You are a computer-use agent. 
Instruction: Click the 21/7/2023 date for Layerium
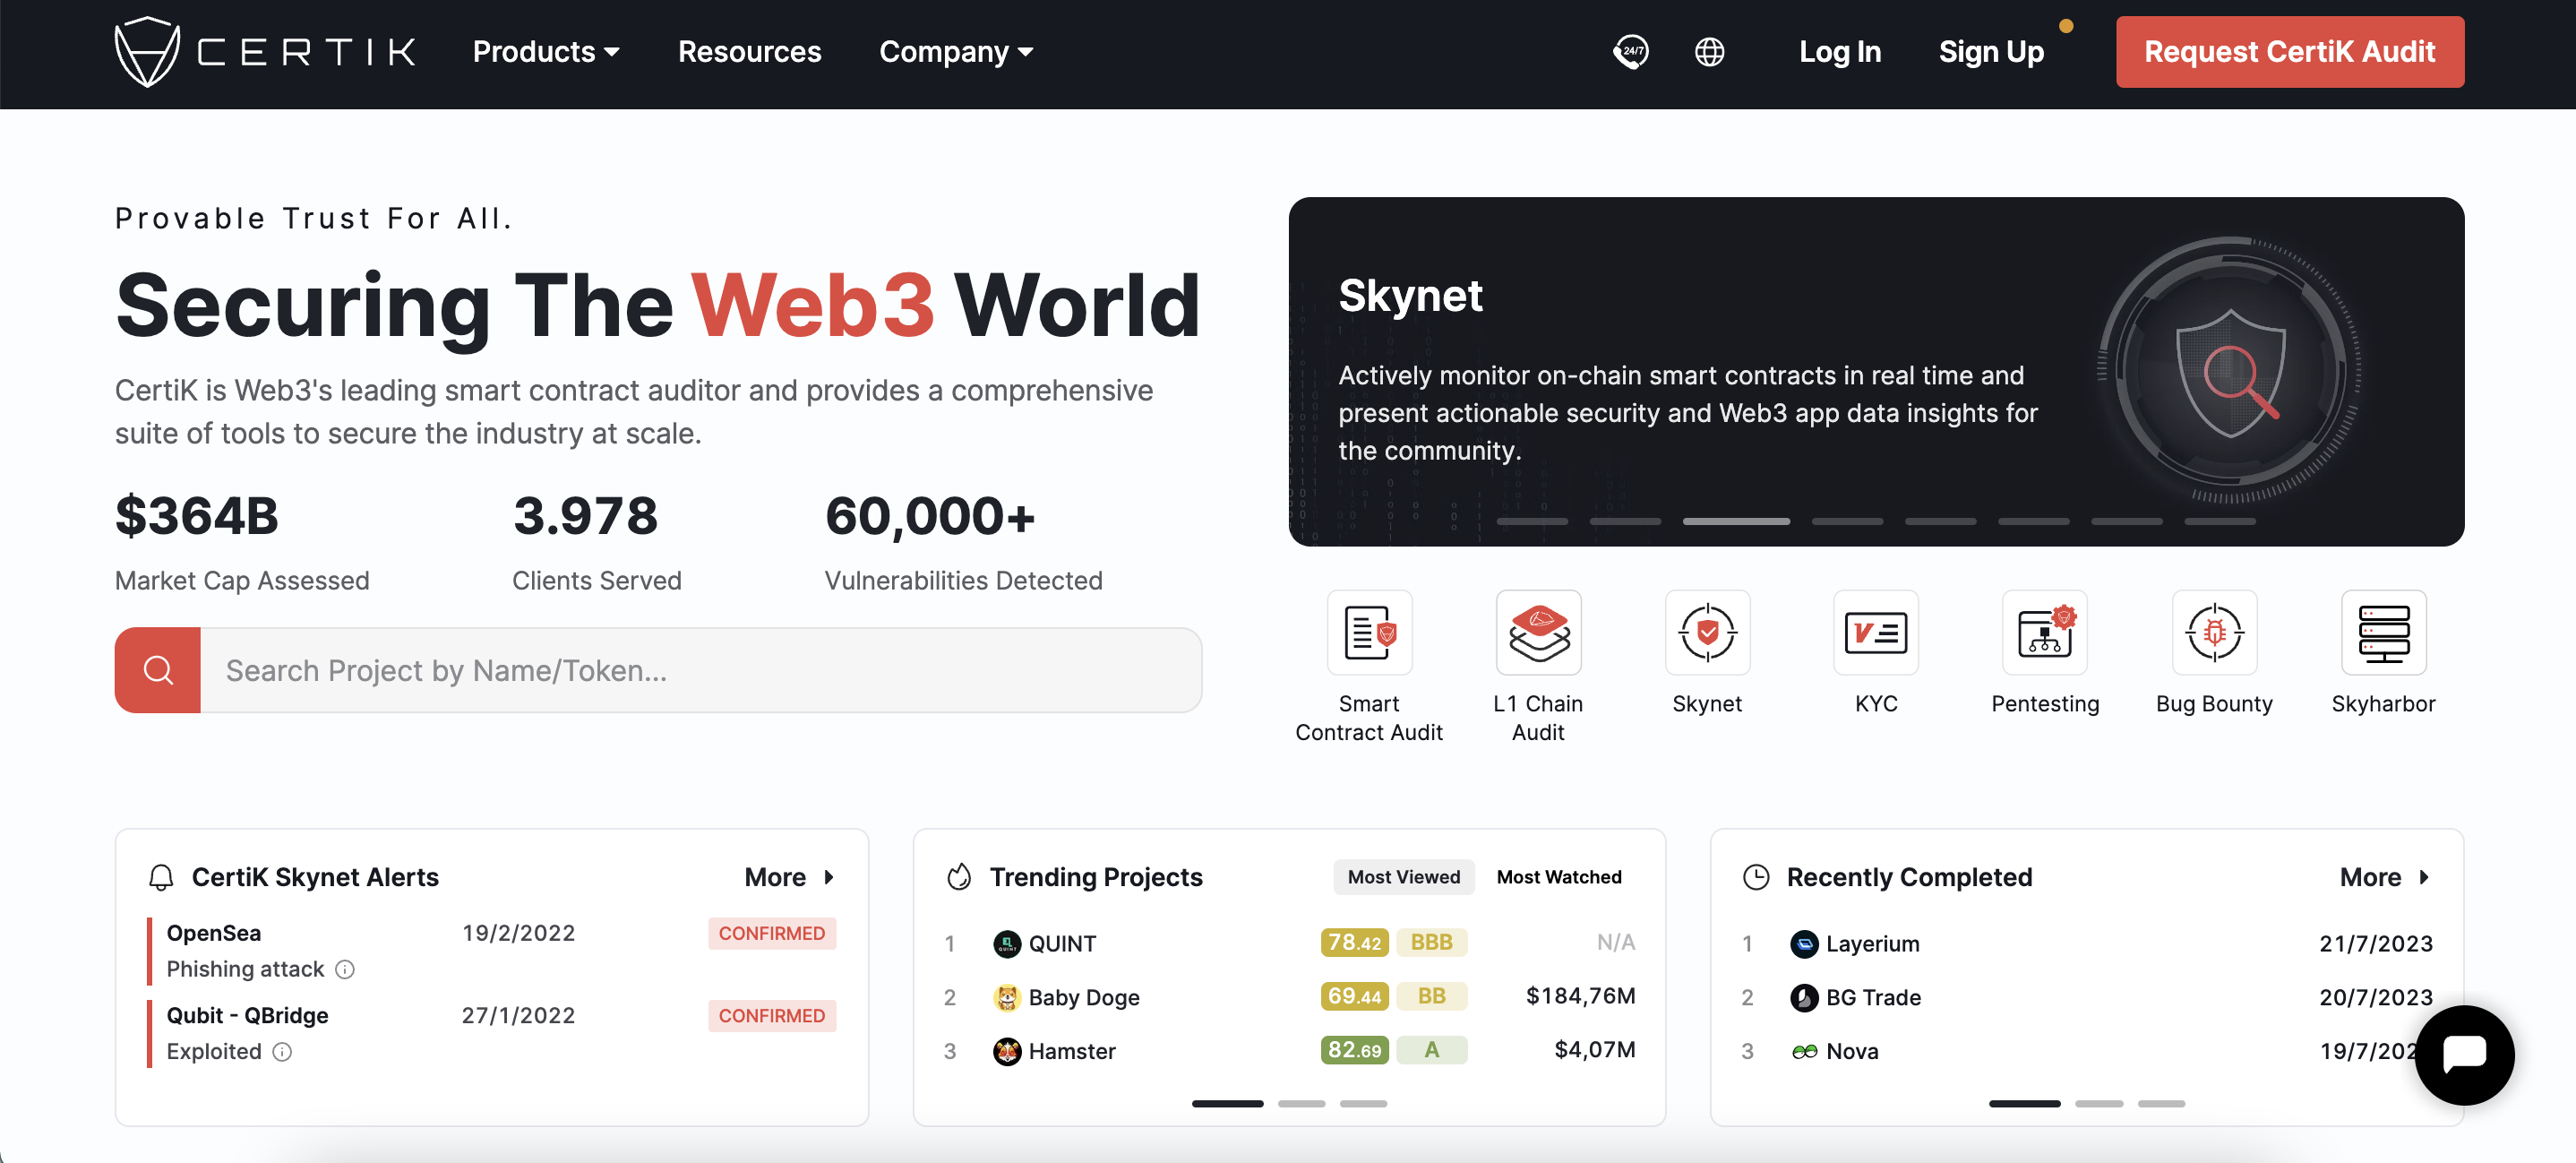tap(2376, 944)
